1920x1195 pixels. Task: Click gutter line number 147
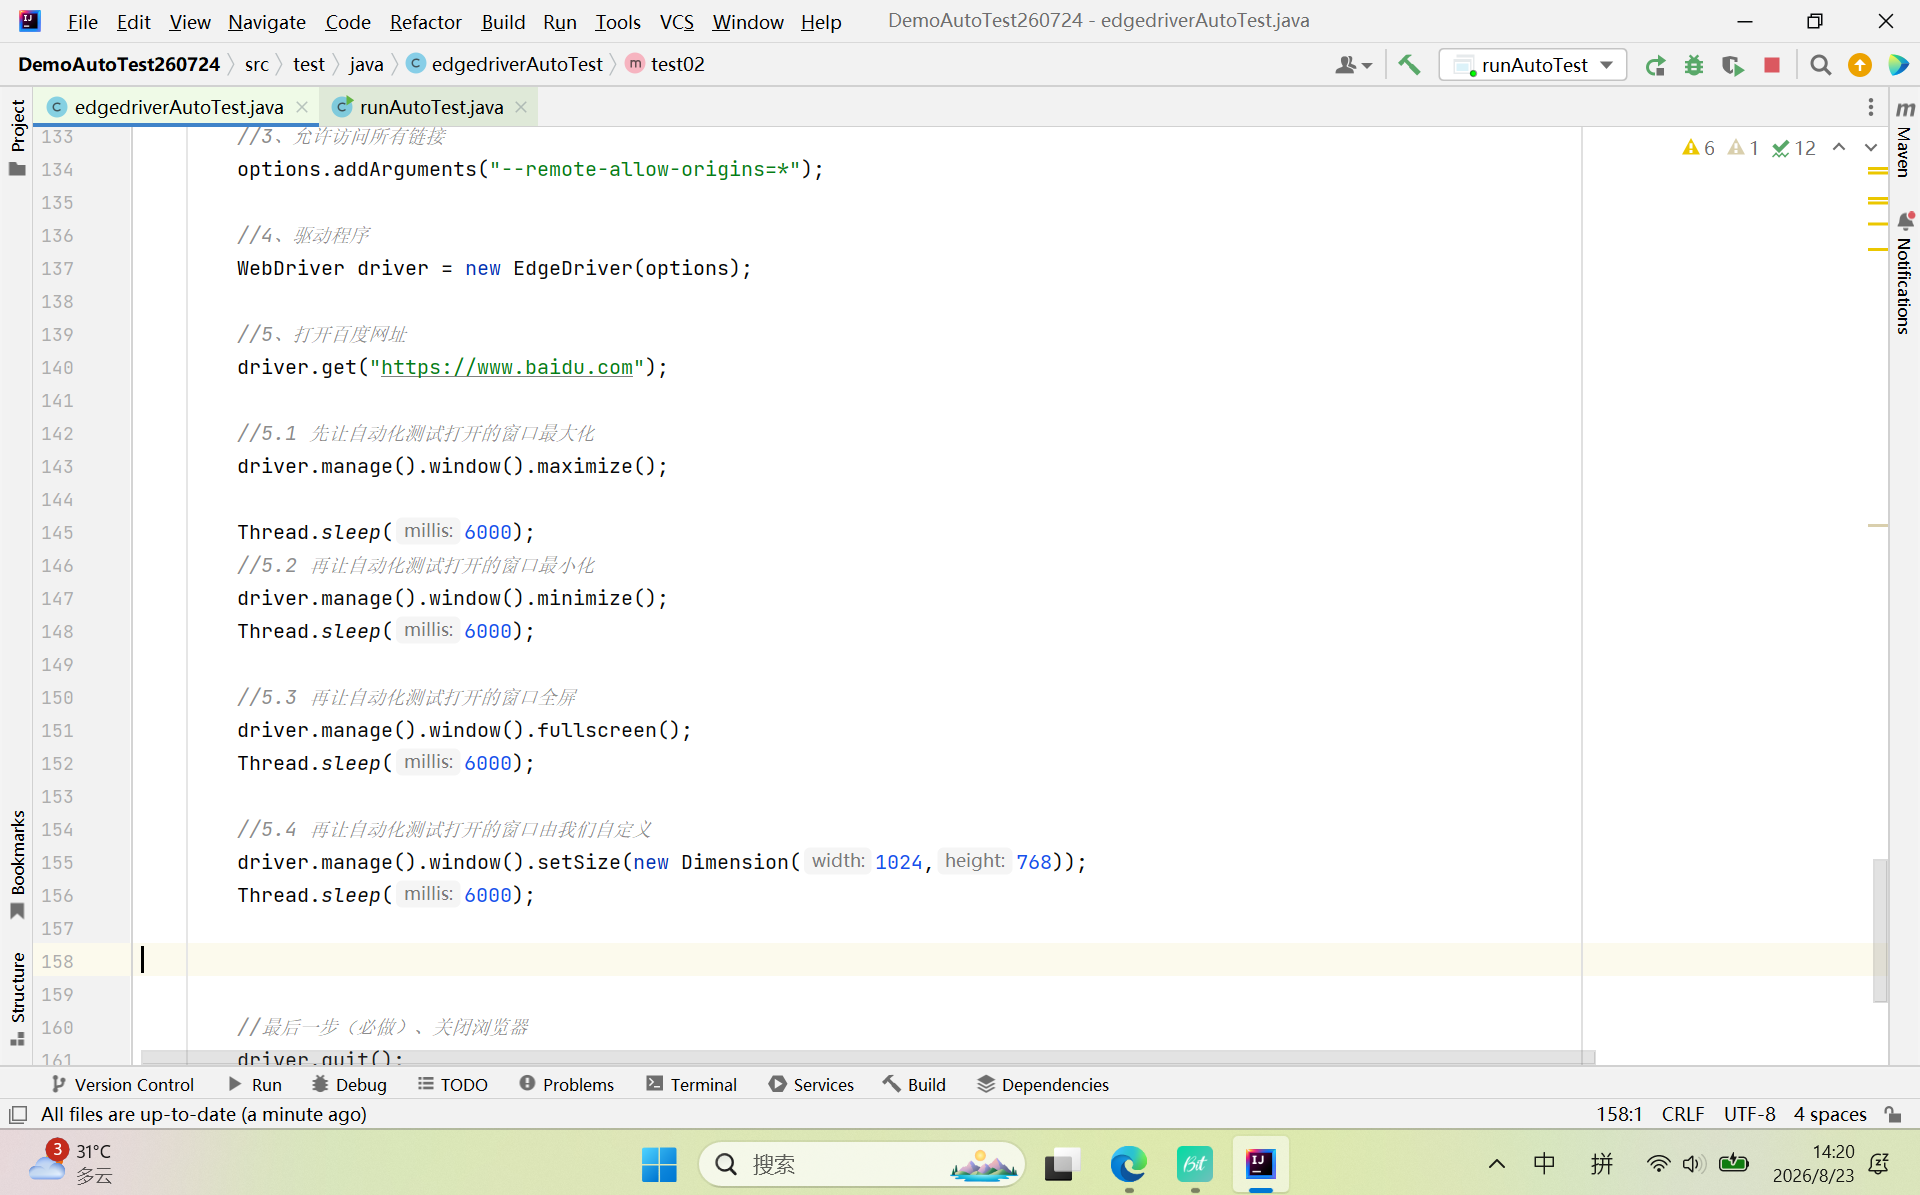coord(57,598)
